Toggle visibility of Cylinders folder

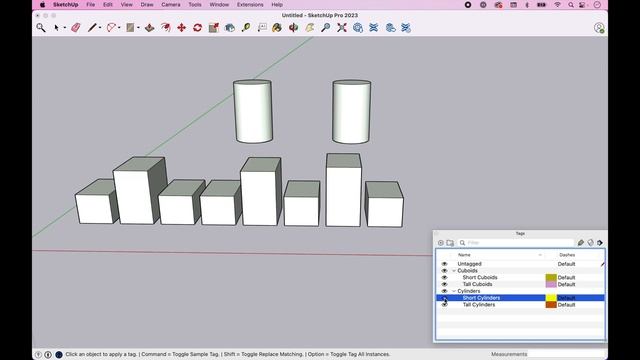[444, 291]
